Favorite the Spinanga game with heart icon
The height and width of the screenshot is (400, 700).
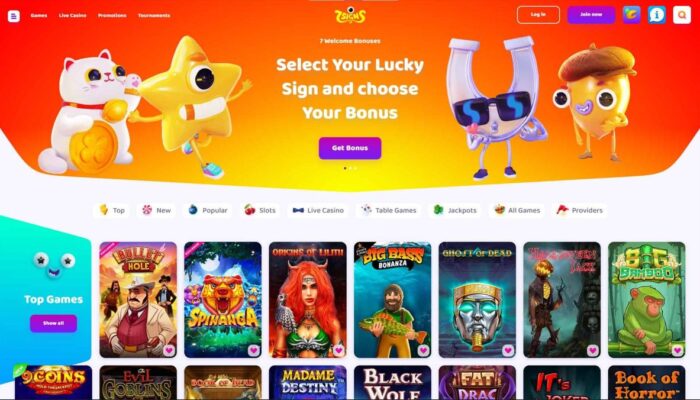click(253, 350)
